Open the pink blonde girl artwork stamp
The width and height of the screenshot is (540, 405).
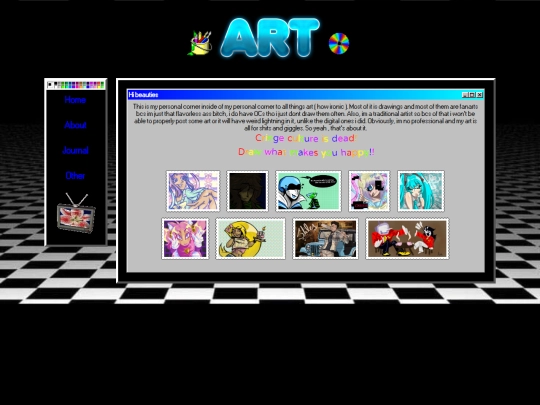369,191
